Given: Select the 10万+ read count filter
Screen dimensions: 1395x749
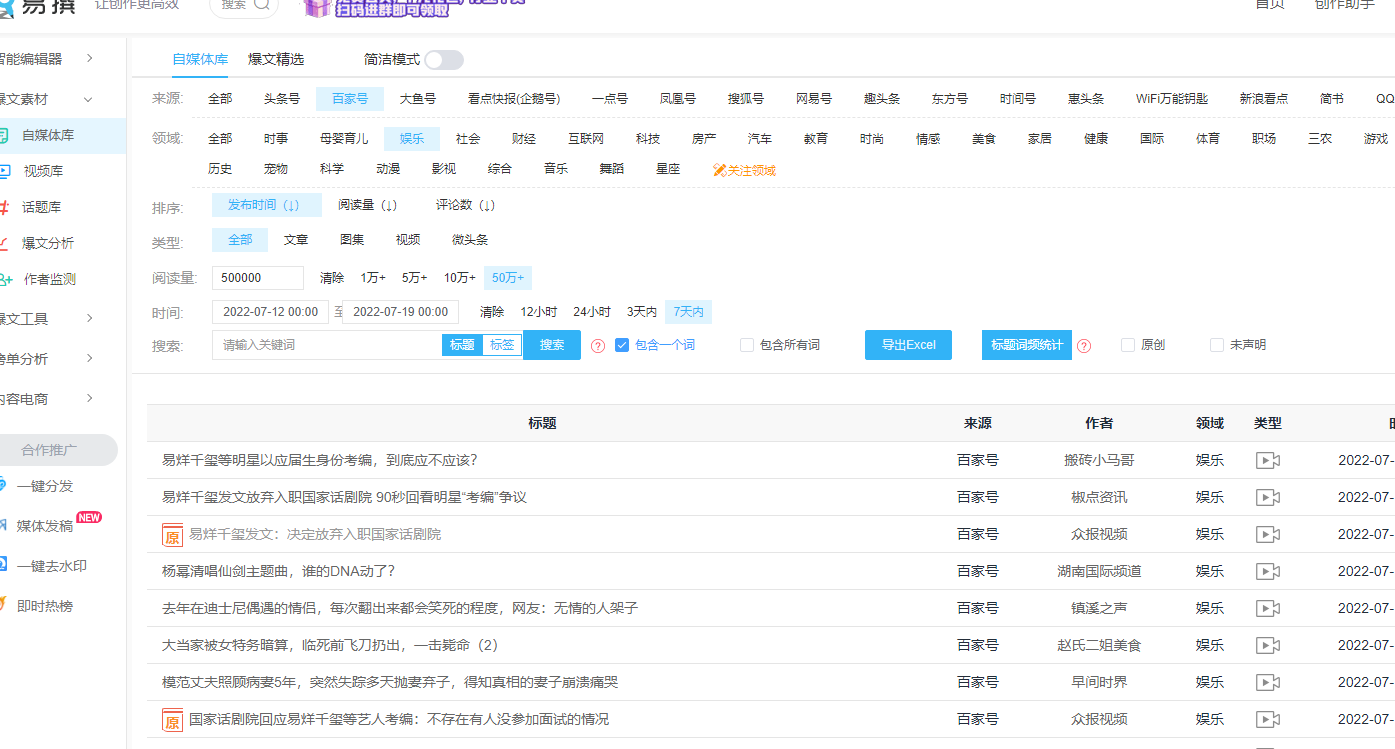Looking at the screenshot, I should coord(460,278).
